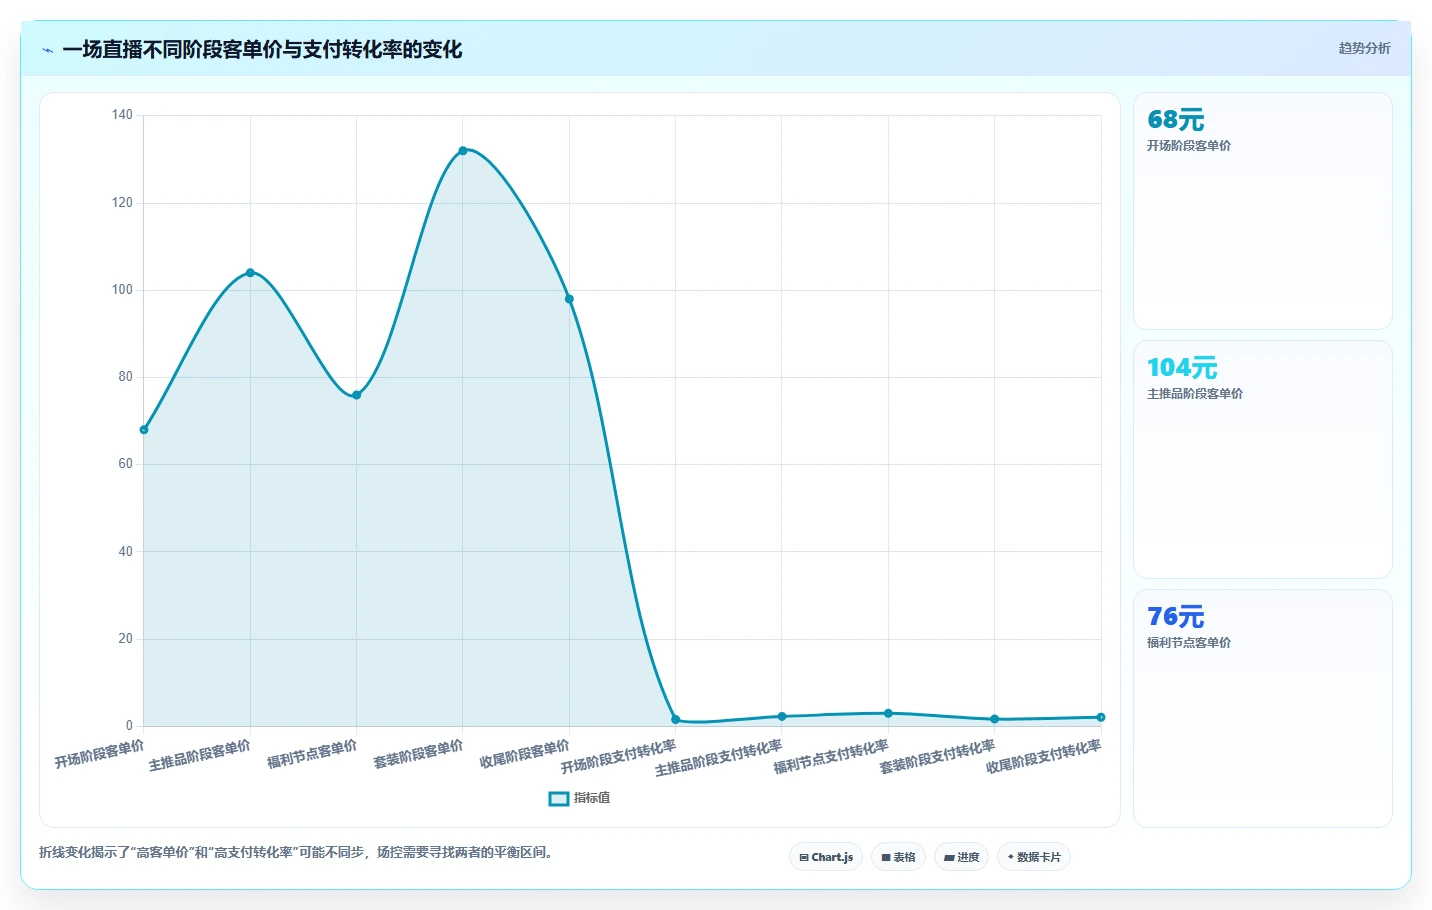Screen dimensions: 1432x910
Task: Click the chart title 一场直播不同阶段客单价与支付转化率的变化
Action: point(262,49)
